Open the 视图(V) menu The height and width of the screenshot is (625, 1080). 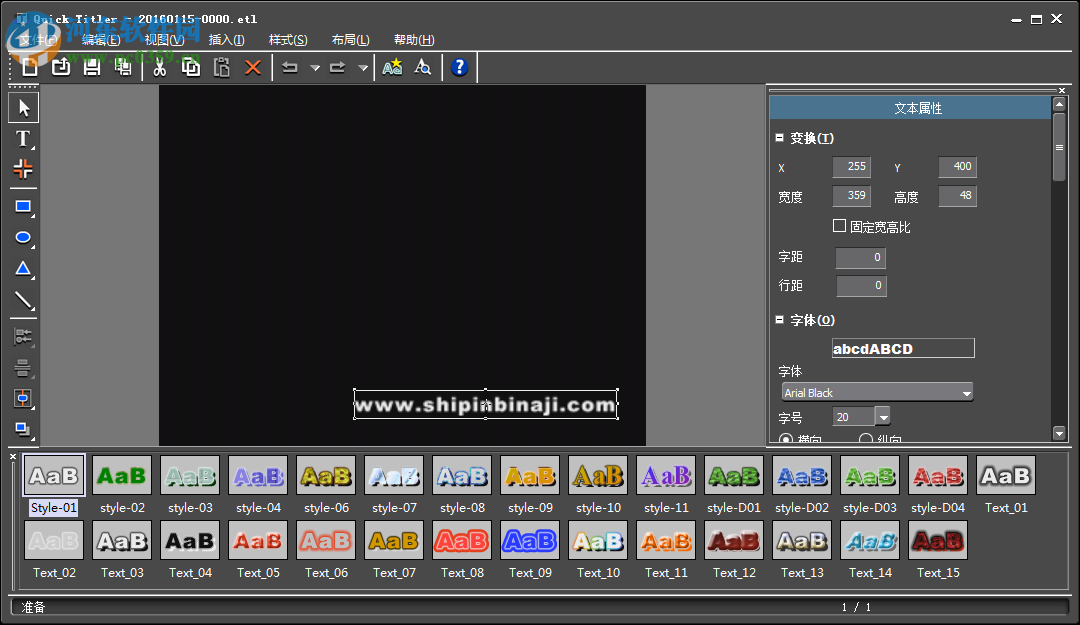click(x=165, y=40)
